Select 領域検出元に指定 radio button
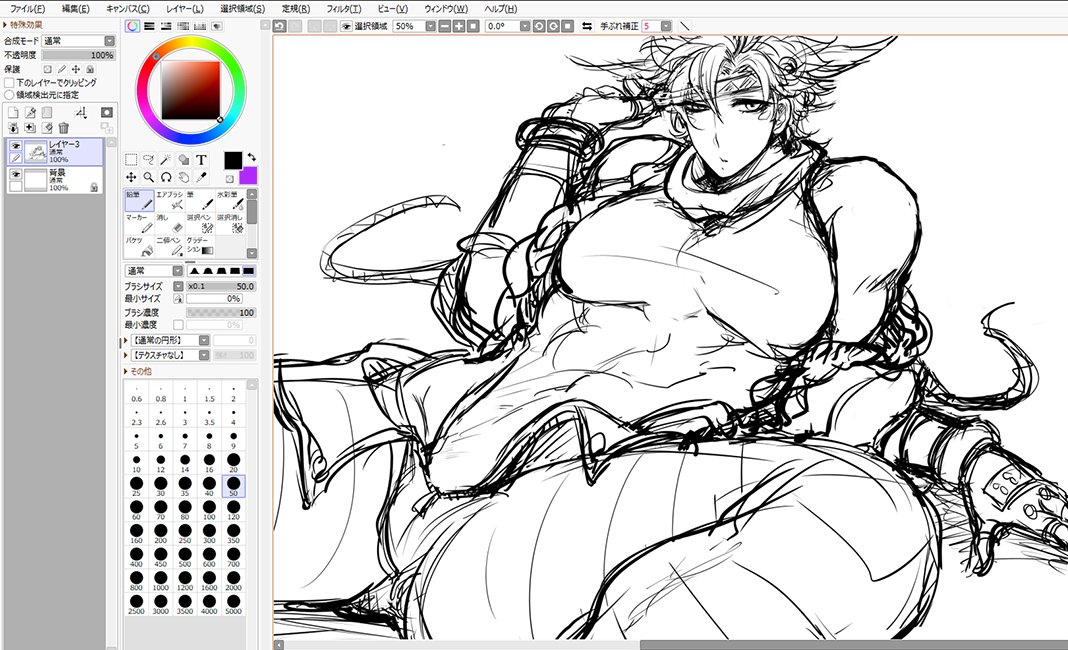The width and height of the screenshot is (1068, 650). coord(9,95)
